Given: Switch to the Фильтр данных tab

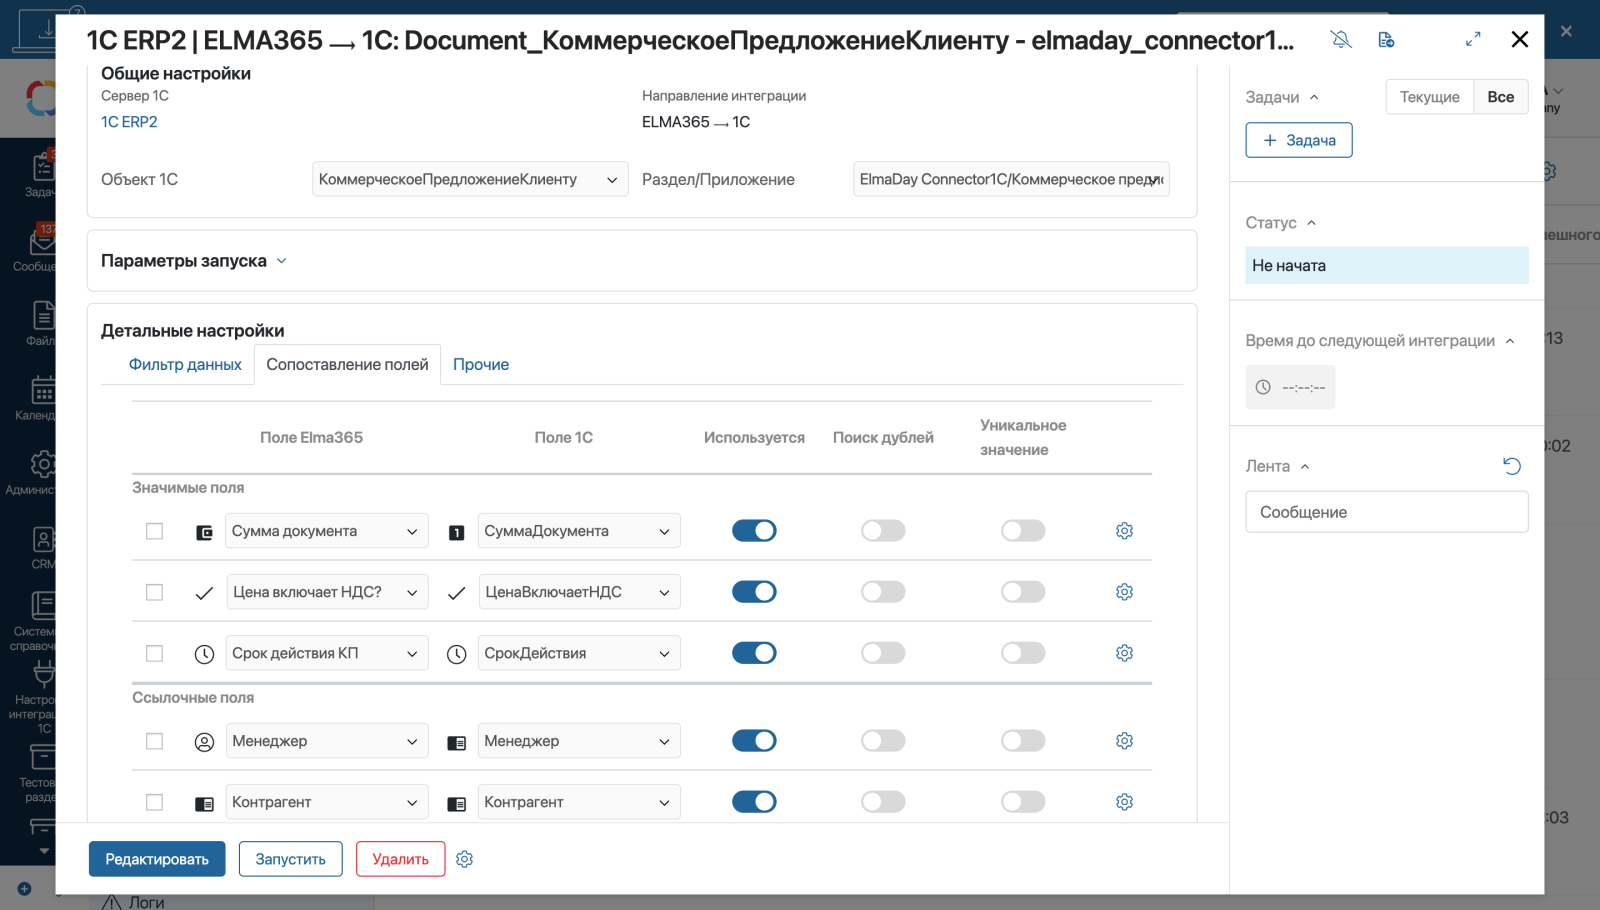Looking at the screenshot, I should click(x=185, y=365).
